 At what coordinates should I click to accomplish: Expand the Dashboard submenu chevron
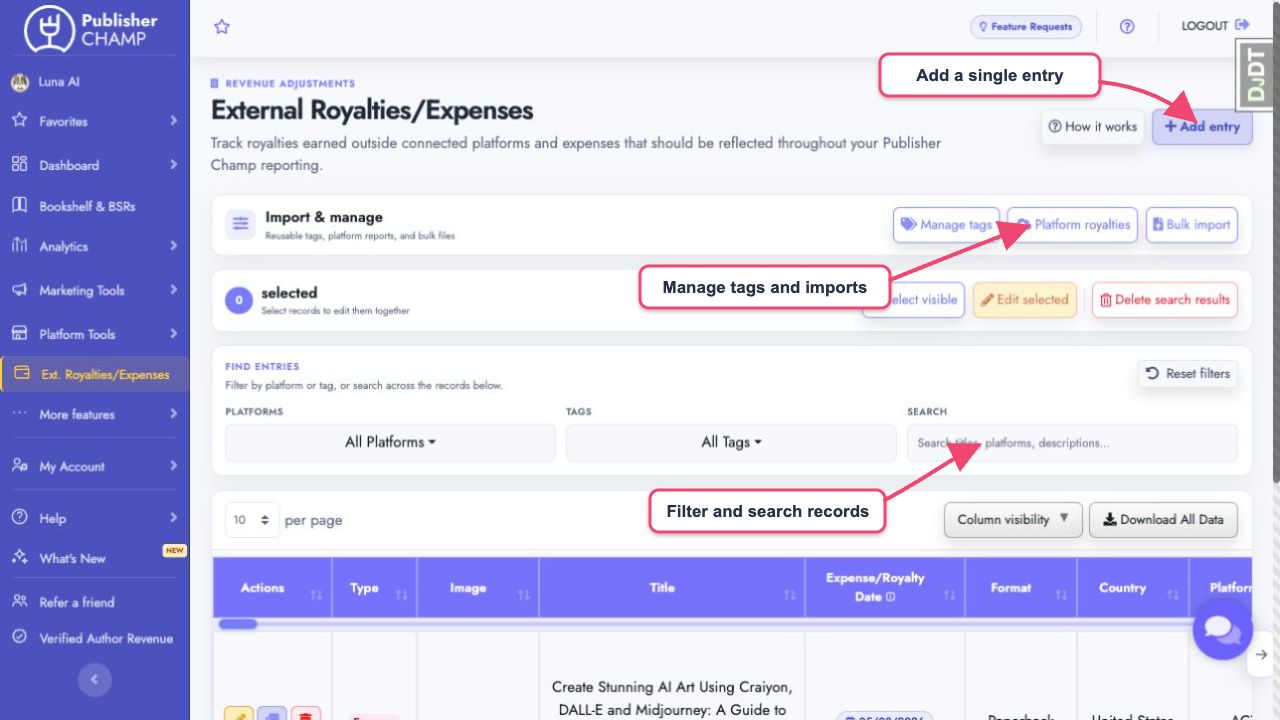(174, 164)
